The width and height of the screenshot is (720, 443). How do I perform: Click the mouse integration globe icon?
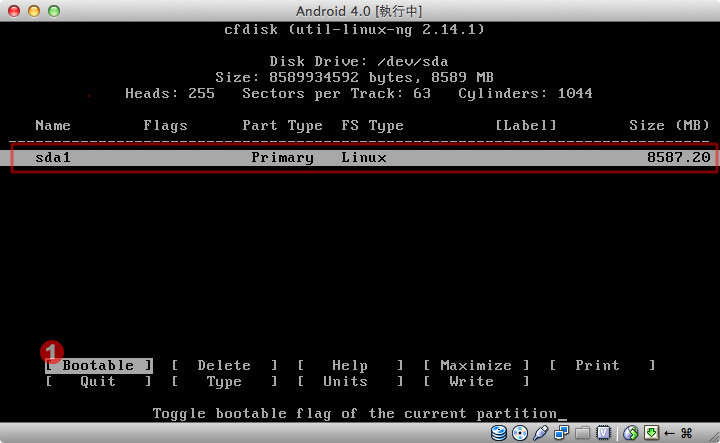click(x=631, y=433)
